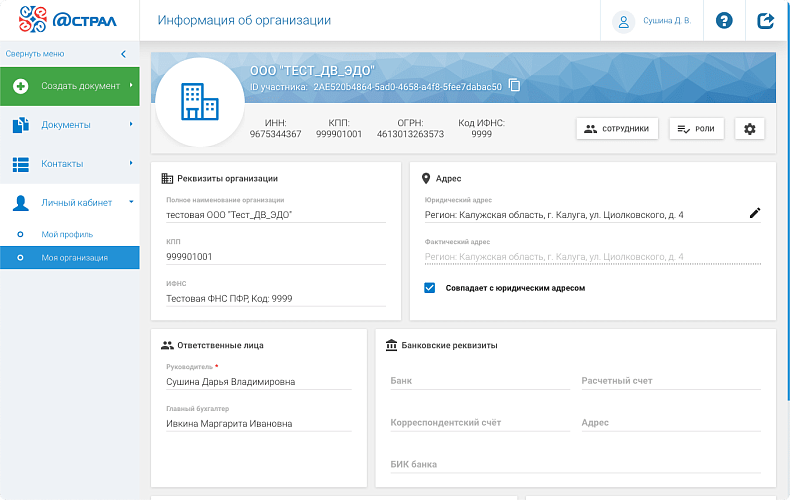
Task: Open 'Мой профиль' menu item
Action: [x=67, y=234]
